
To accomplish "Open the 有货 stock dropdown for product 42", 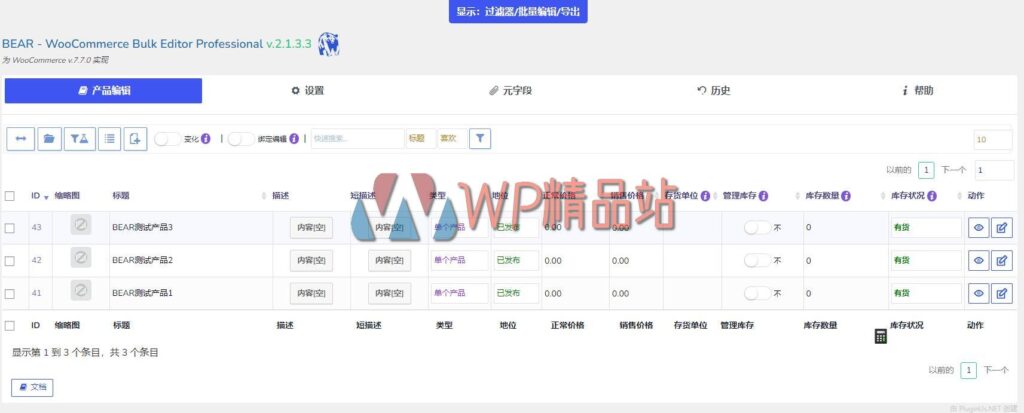I will [x=926, y=260].
